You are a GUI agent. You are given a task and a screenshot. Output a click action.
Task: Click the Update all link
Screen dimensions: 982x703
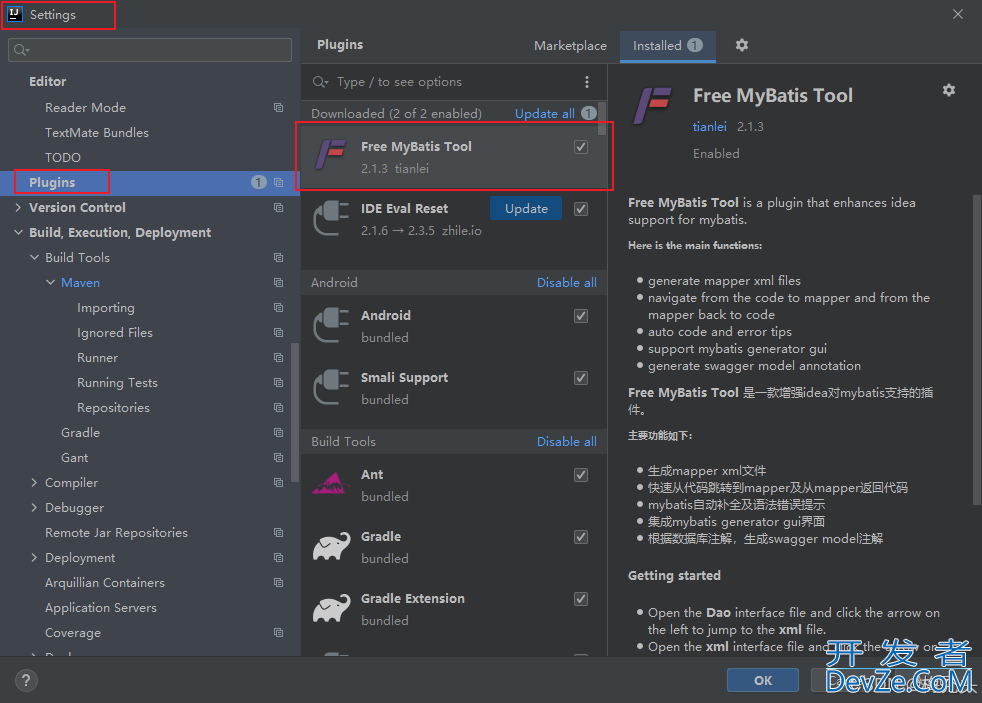point(545,114)
